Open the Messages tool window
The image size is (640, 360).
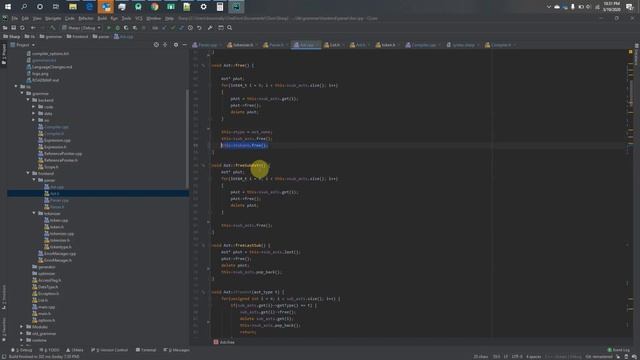[x=176, y=350]
